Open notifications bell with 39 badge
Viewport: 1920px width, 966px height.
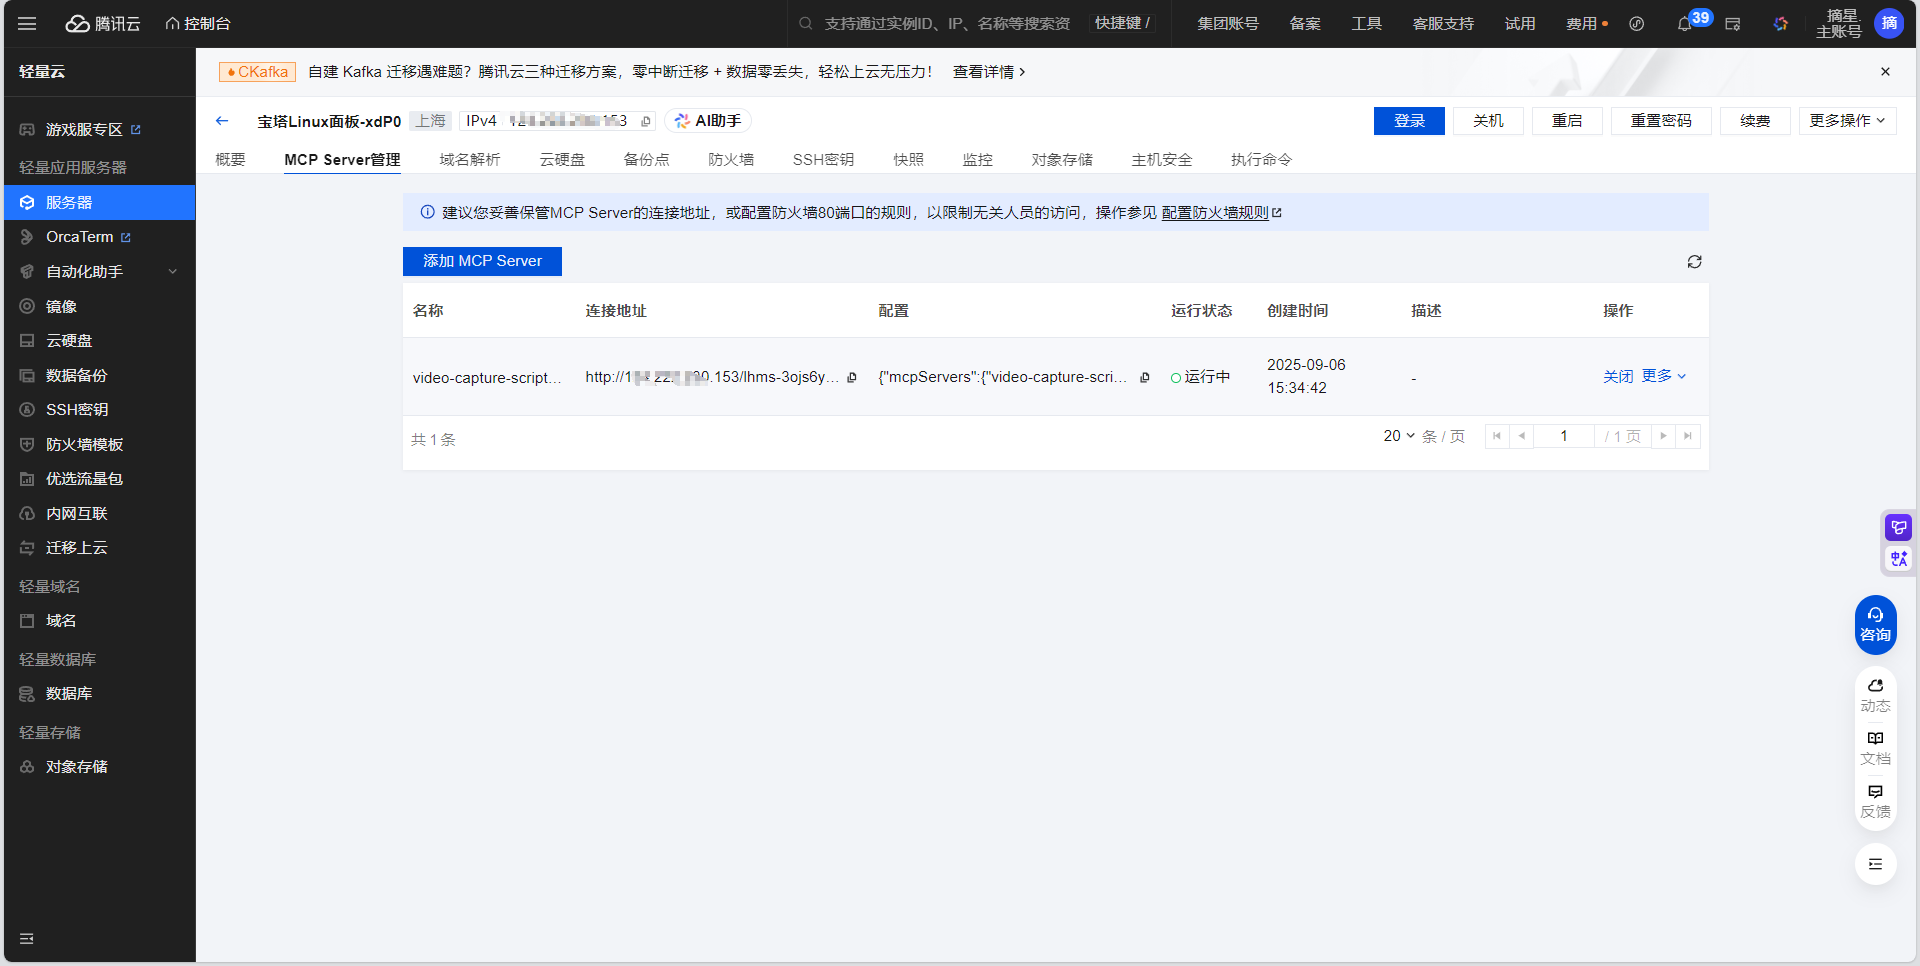pos(1685,23)
